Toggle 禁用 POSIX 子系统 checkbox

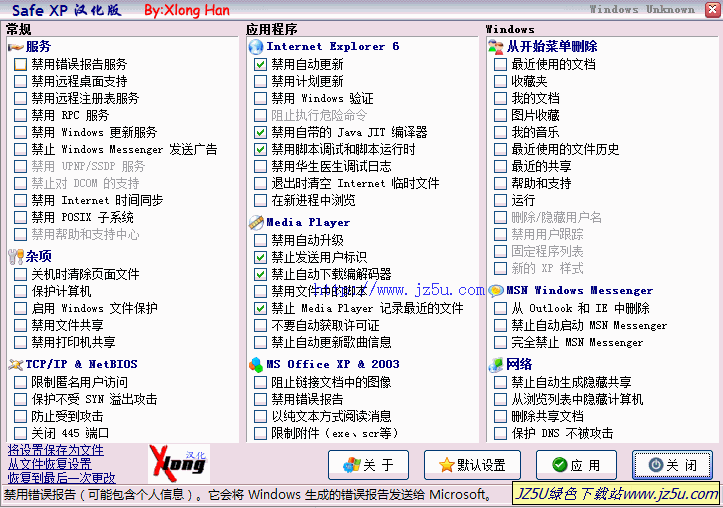20,218
